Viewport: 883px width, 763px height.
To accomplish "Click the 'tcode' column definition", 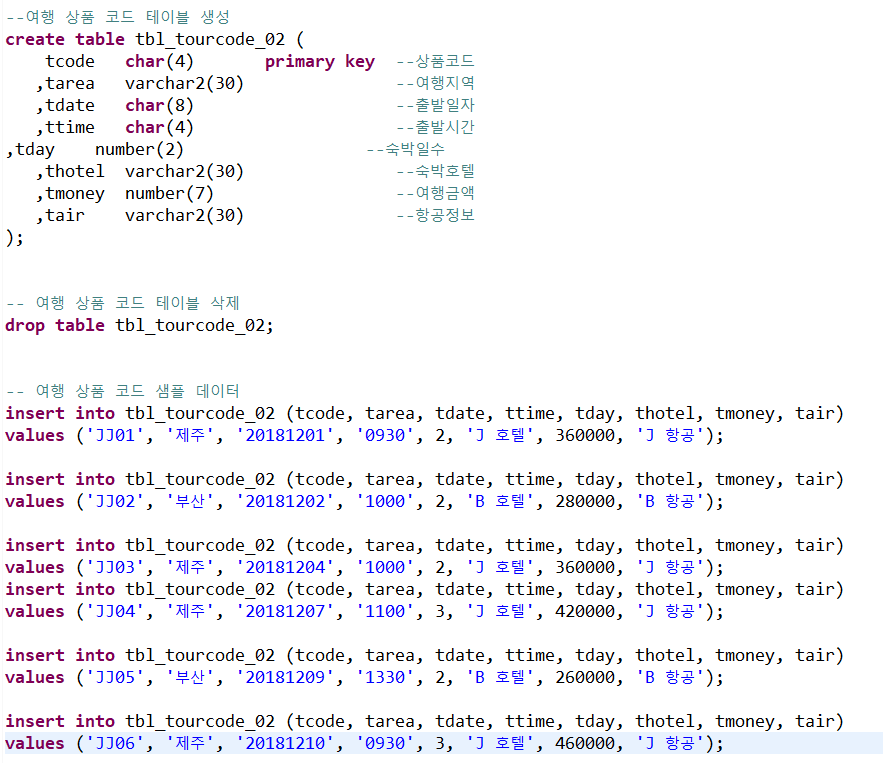I will 70,61.
